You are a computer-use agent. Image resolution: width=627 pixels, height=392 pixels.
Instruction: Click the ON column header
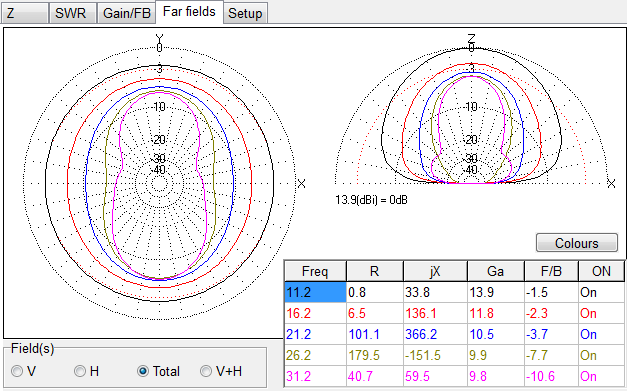(601, 271)
